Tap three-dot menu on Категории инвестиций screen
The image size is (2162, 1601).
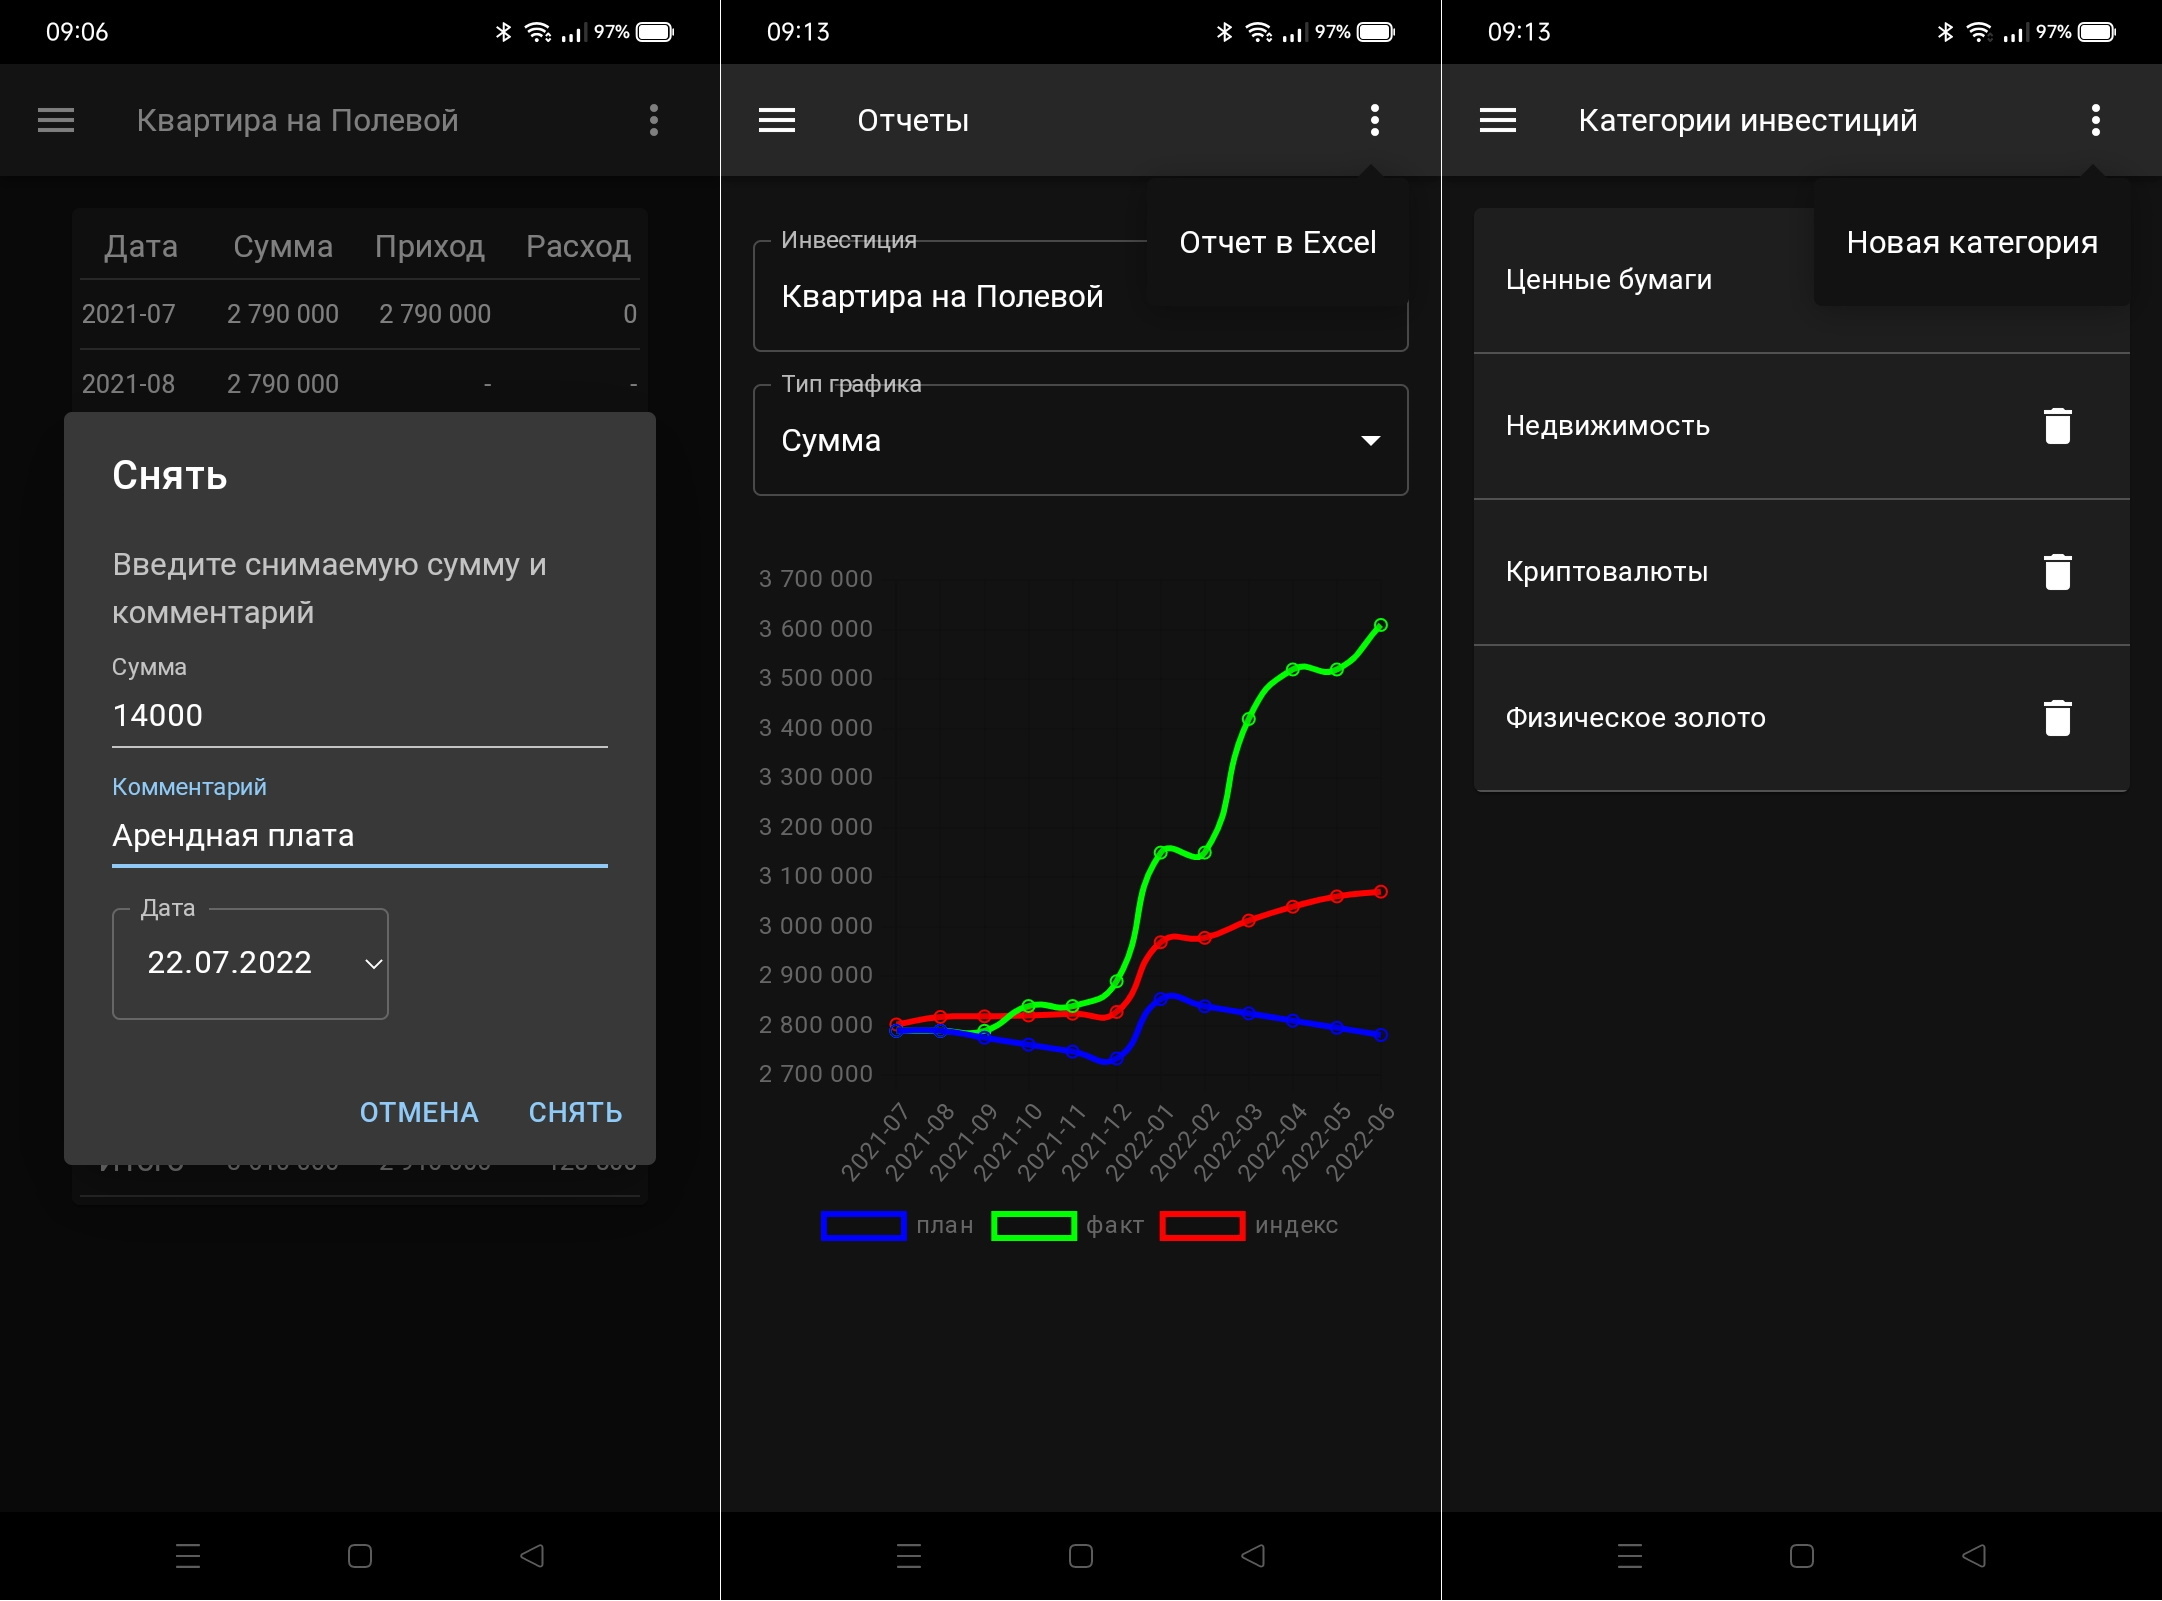point(2095,121)
